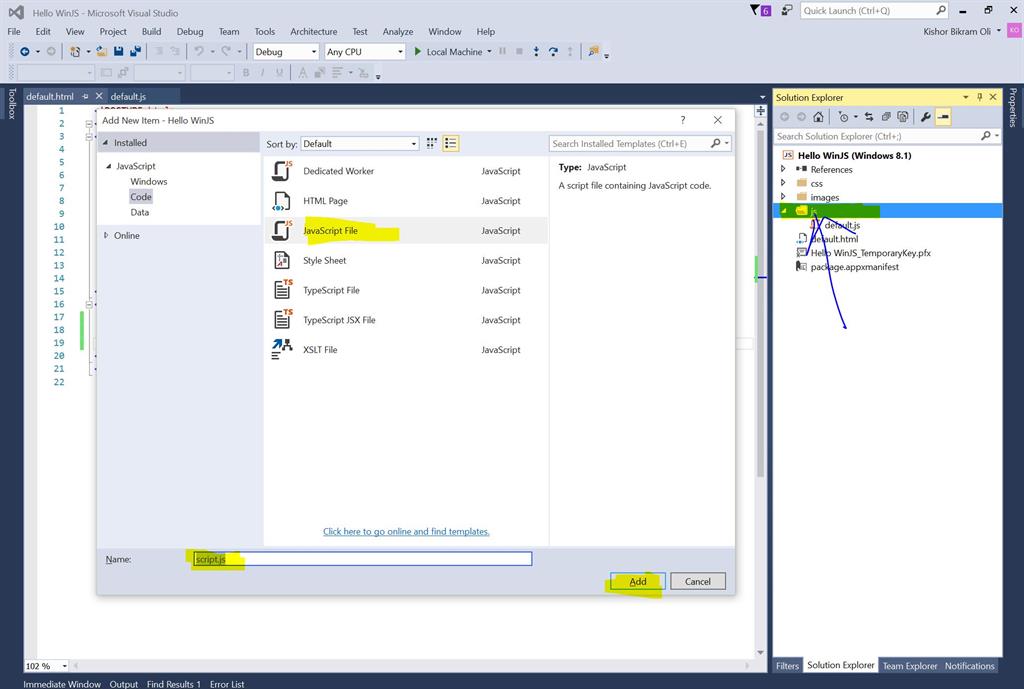The width and height of the screenshot is (1024, 689).
Task: Click the Solution Explorer Home icon
Action: (818, 117)
